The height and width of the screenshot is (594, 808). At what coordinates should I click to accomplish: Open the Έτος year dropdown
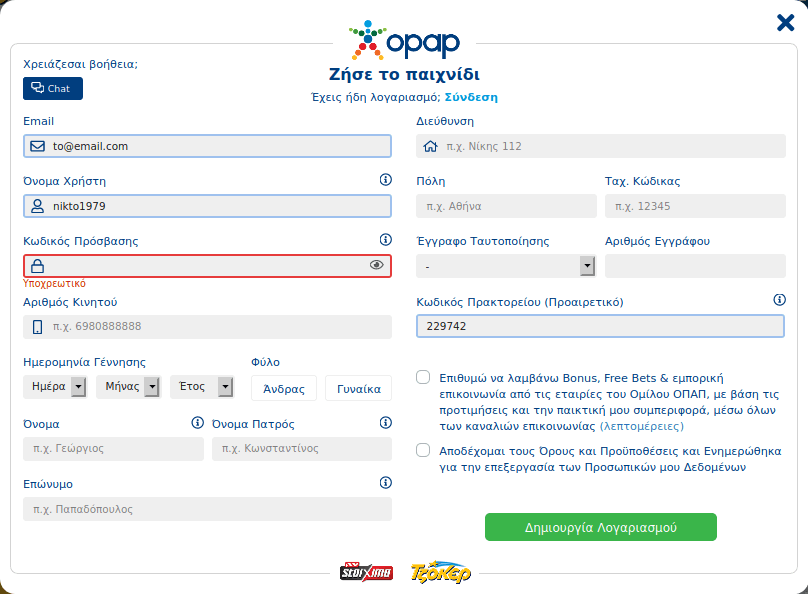[203, 386]
